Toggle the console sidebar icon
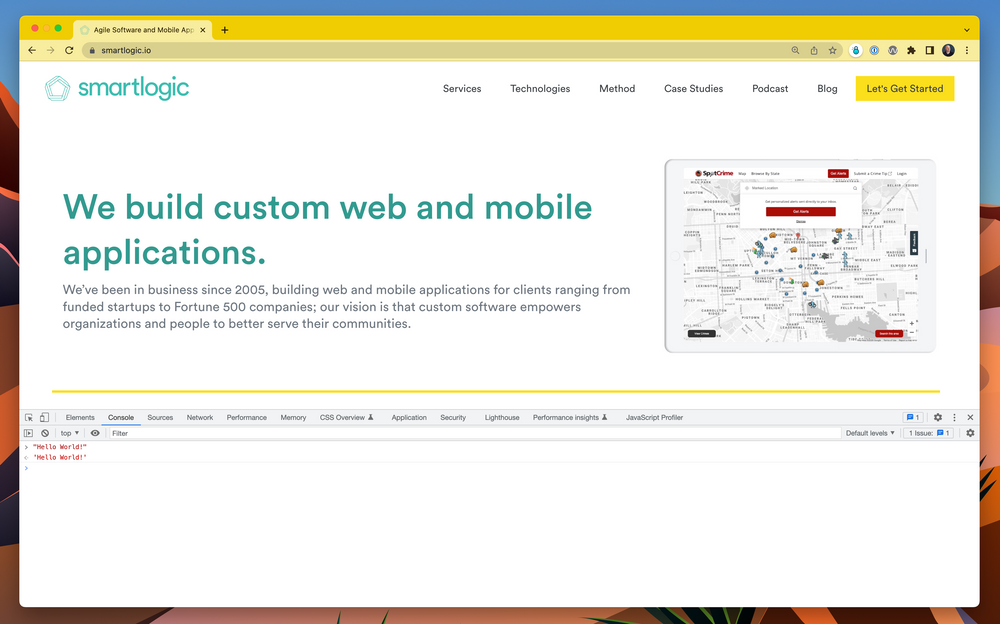Image resolution: width=1000 pixels, height=624 pixels. (x=29, y=433)
